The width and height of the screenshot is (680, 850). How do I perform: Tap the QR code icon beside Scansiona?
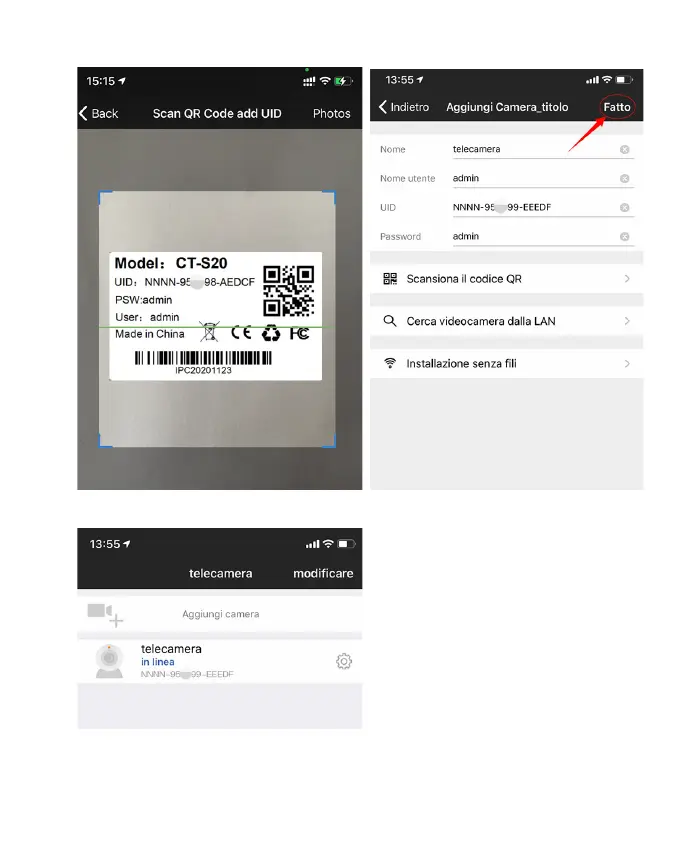tap(390, 279)
